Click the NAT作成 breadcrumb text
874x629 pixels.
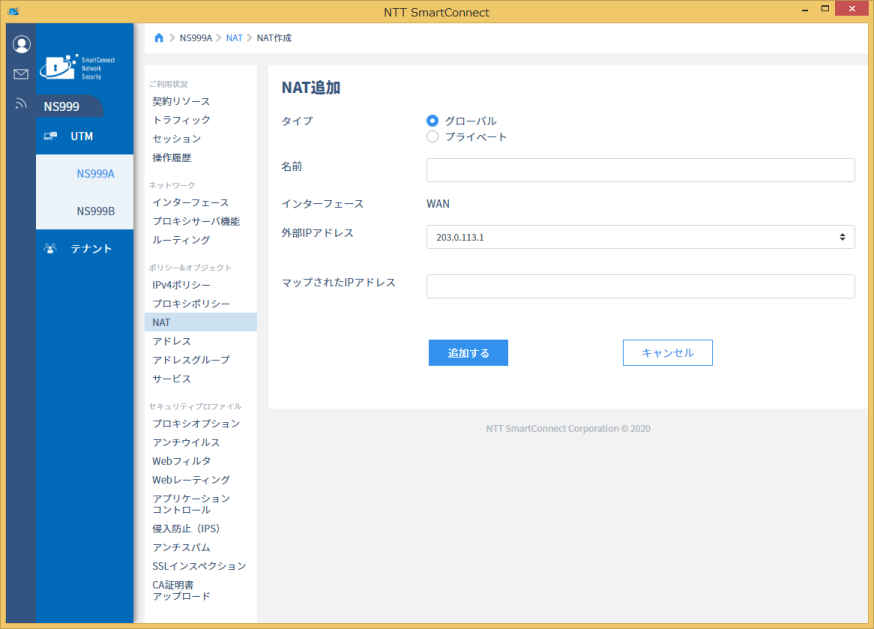coord(274,38)
